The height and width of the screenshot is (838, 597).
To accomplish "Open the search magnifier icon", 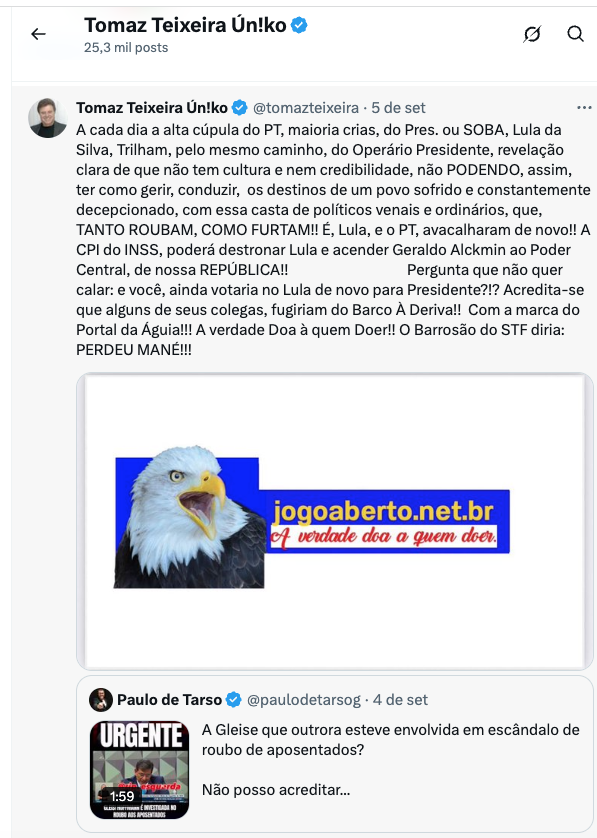I will (x=575, y=34).
